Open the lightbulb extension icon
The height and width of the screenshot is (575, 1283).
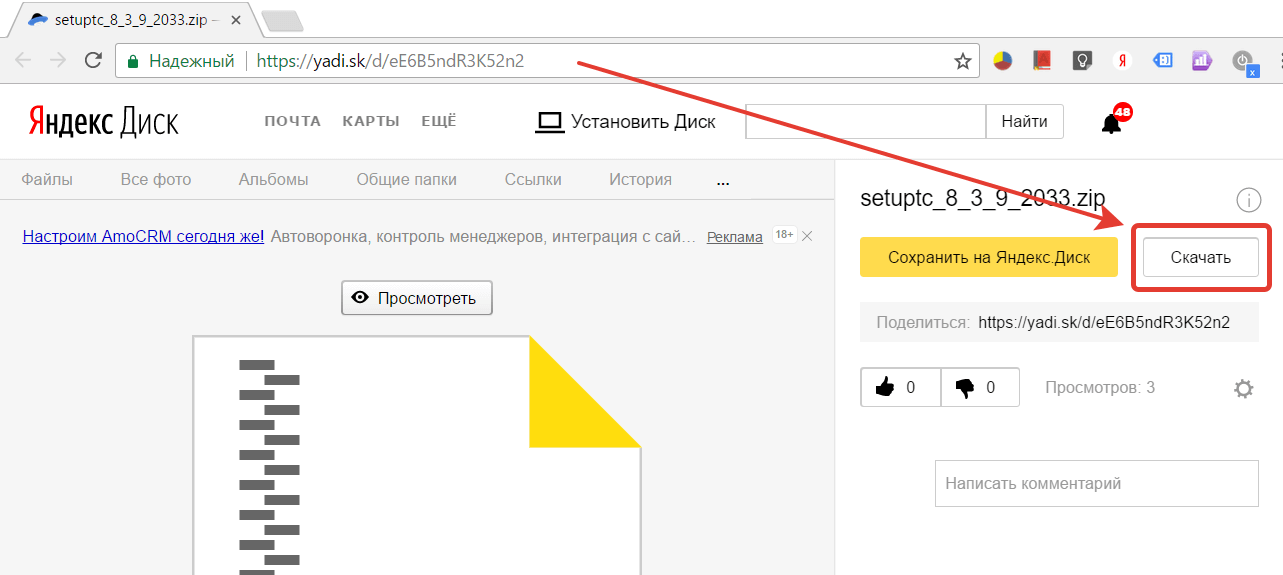(x=1082, y=61)
